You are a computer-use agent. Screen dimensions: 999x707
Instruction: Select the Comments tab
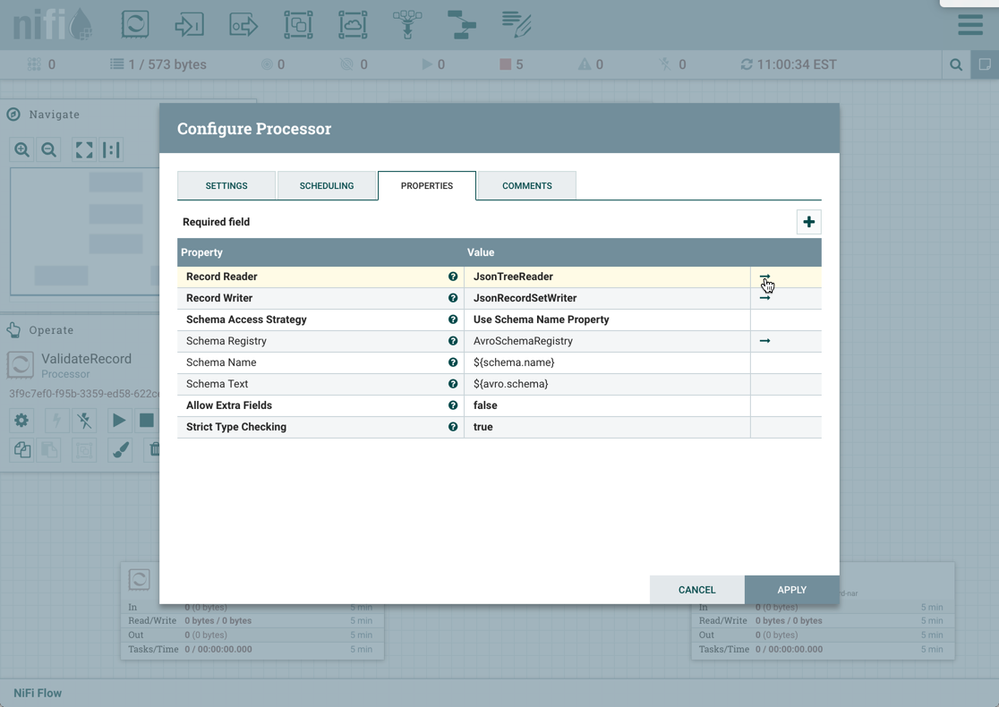tap(527, 186)
